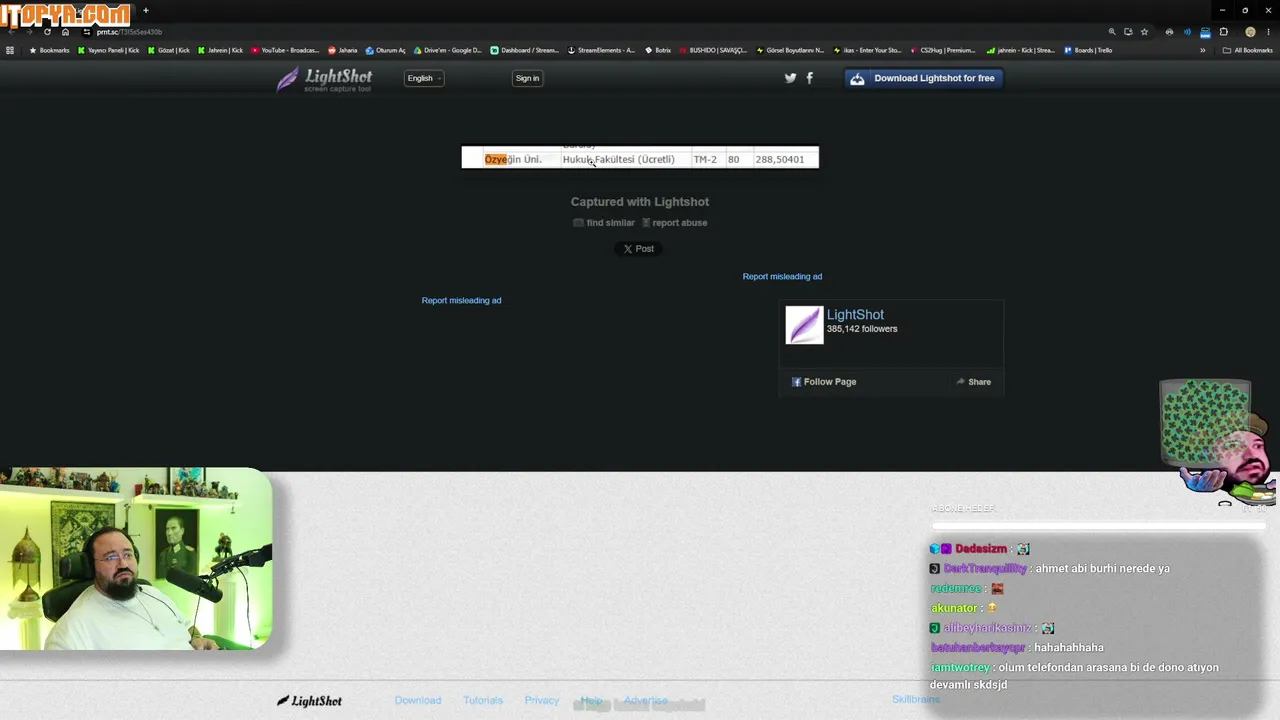1280x720 pixels.
Task: Open the YouTube - Broadcast bookmark
Action: tap(286, 50)
